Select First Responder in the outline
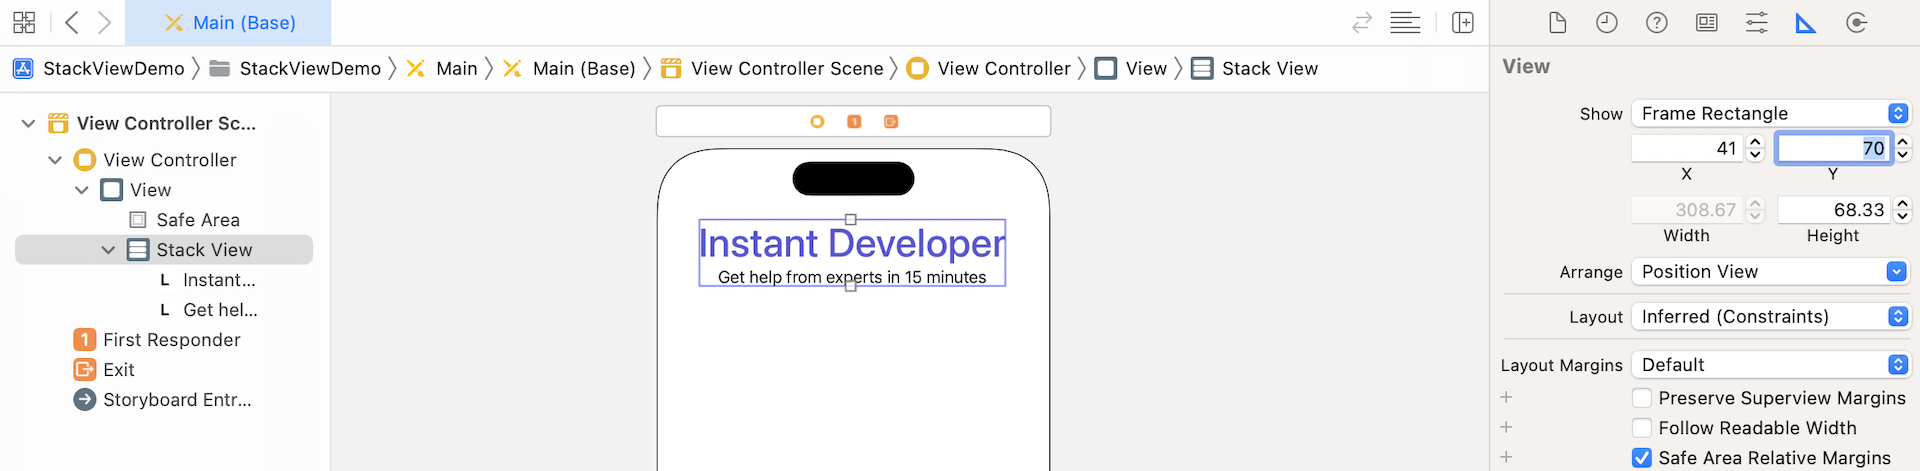 click(171, 340)
